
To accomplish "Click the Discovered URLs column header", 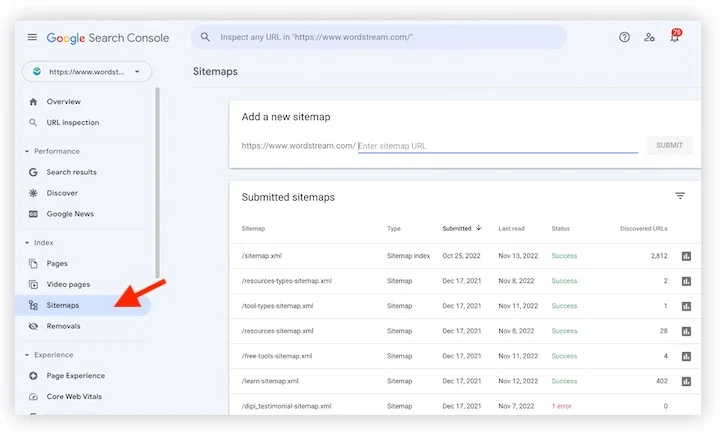I will pyautogui.click(x=644, y=229).
